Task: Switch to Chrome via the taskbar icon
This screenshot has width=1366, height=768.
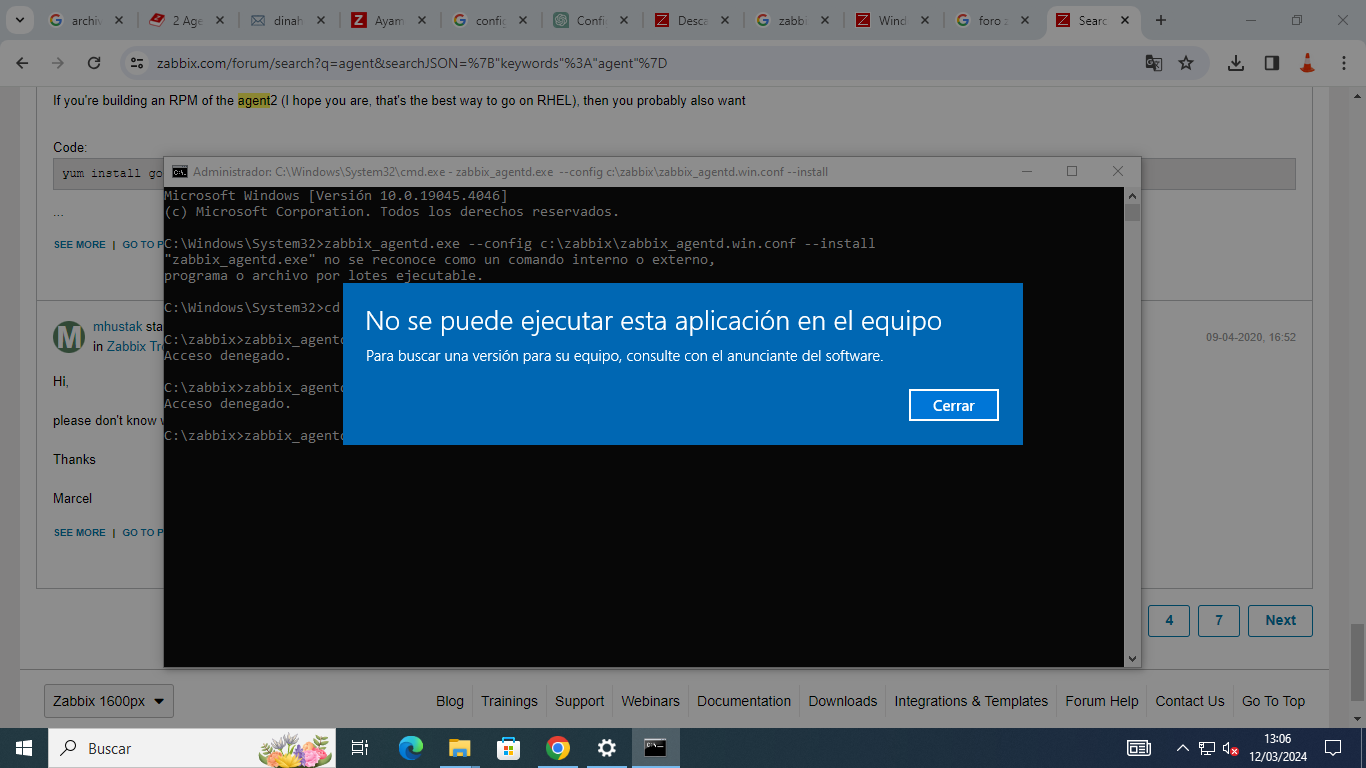Action: click(x=558, y=748)
